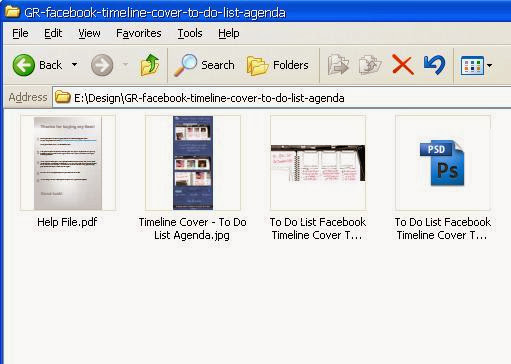
Task: Select the planner photo thumbnail
Action: tap(318, 163)
